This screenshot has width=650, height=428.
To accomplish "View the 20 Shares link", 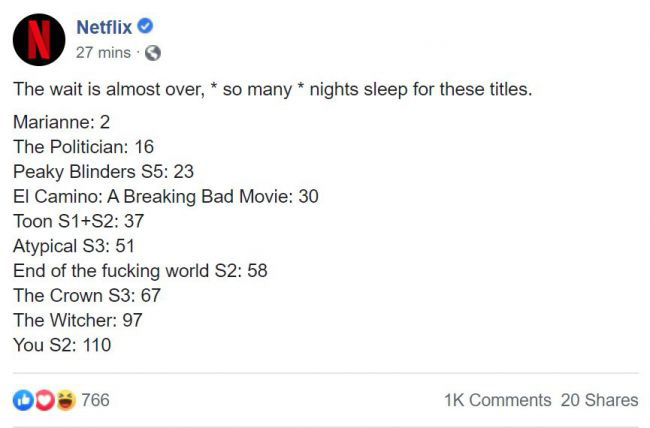I will (599, 400).
